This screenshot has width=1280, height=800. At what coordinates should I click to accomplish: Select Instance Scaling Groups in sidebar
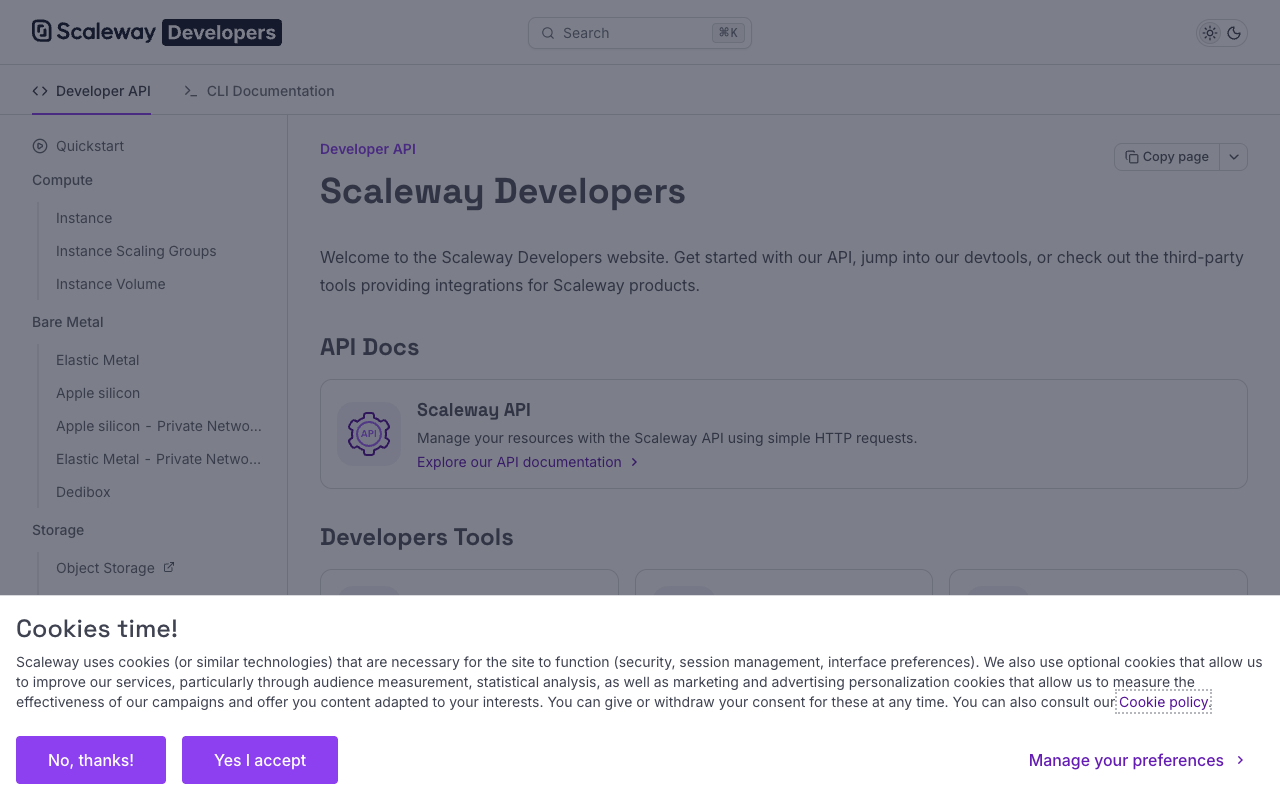coord(136,251)
